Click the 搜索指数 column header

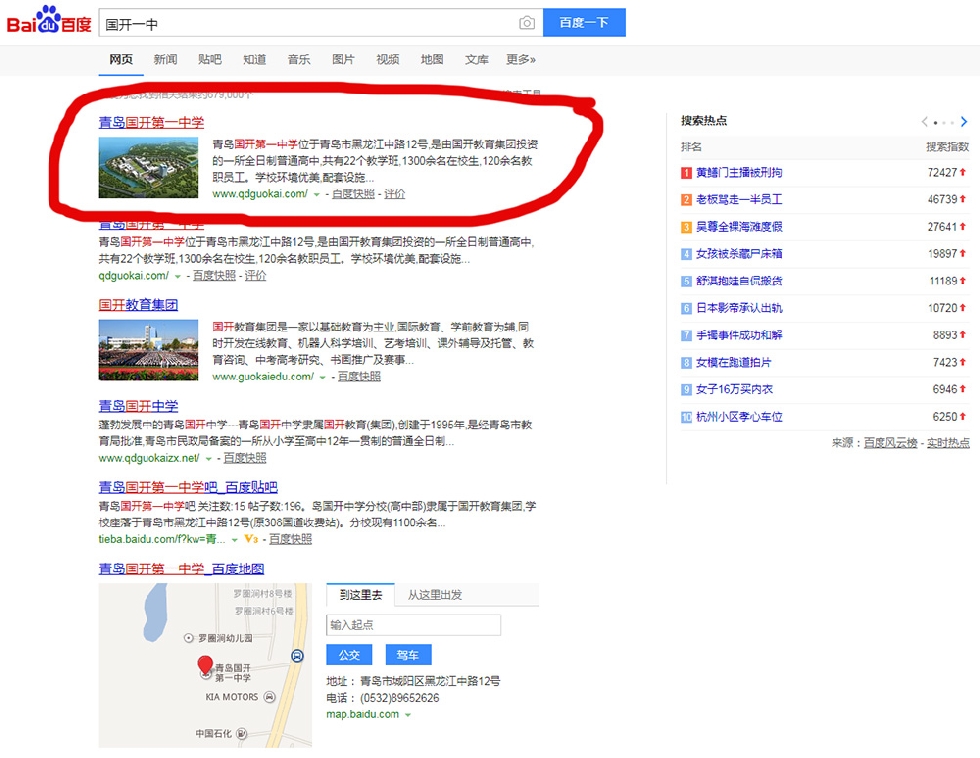point(948,147)
